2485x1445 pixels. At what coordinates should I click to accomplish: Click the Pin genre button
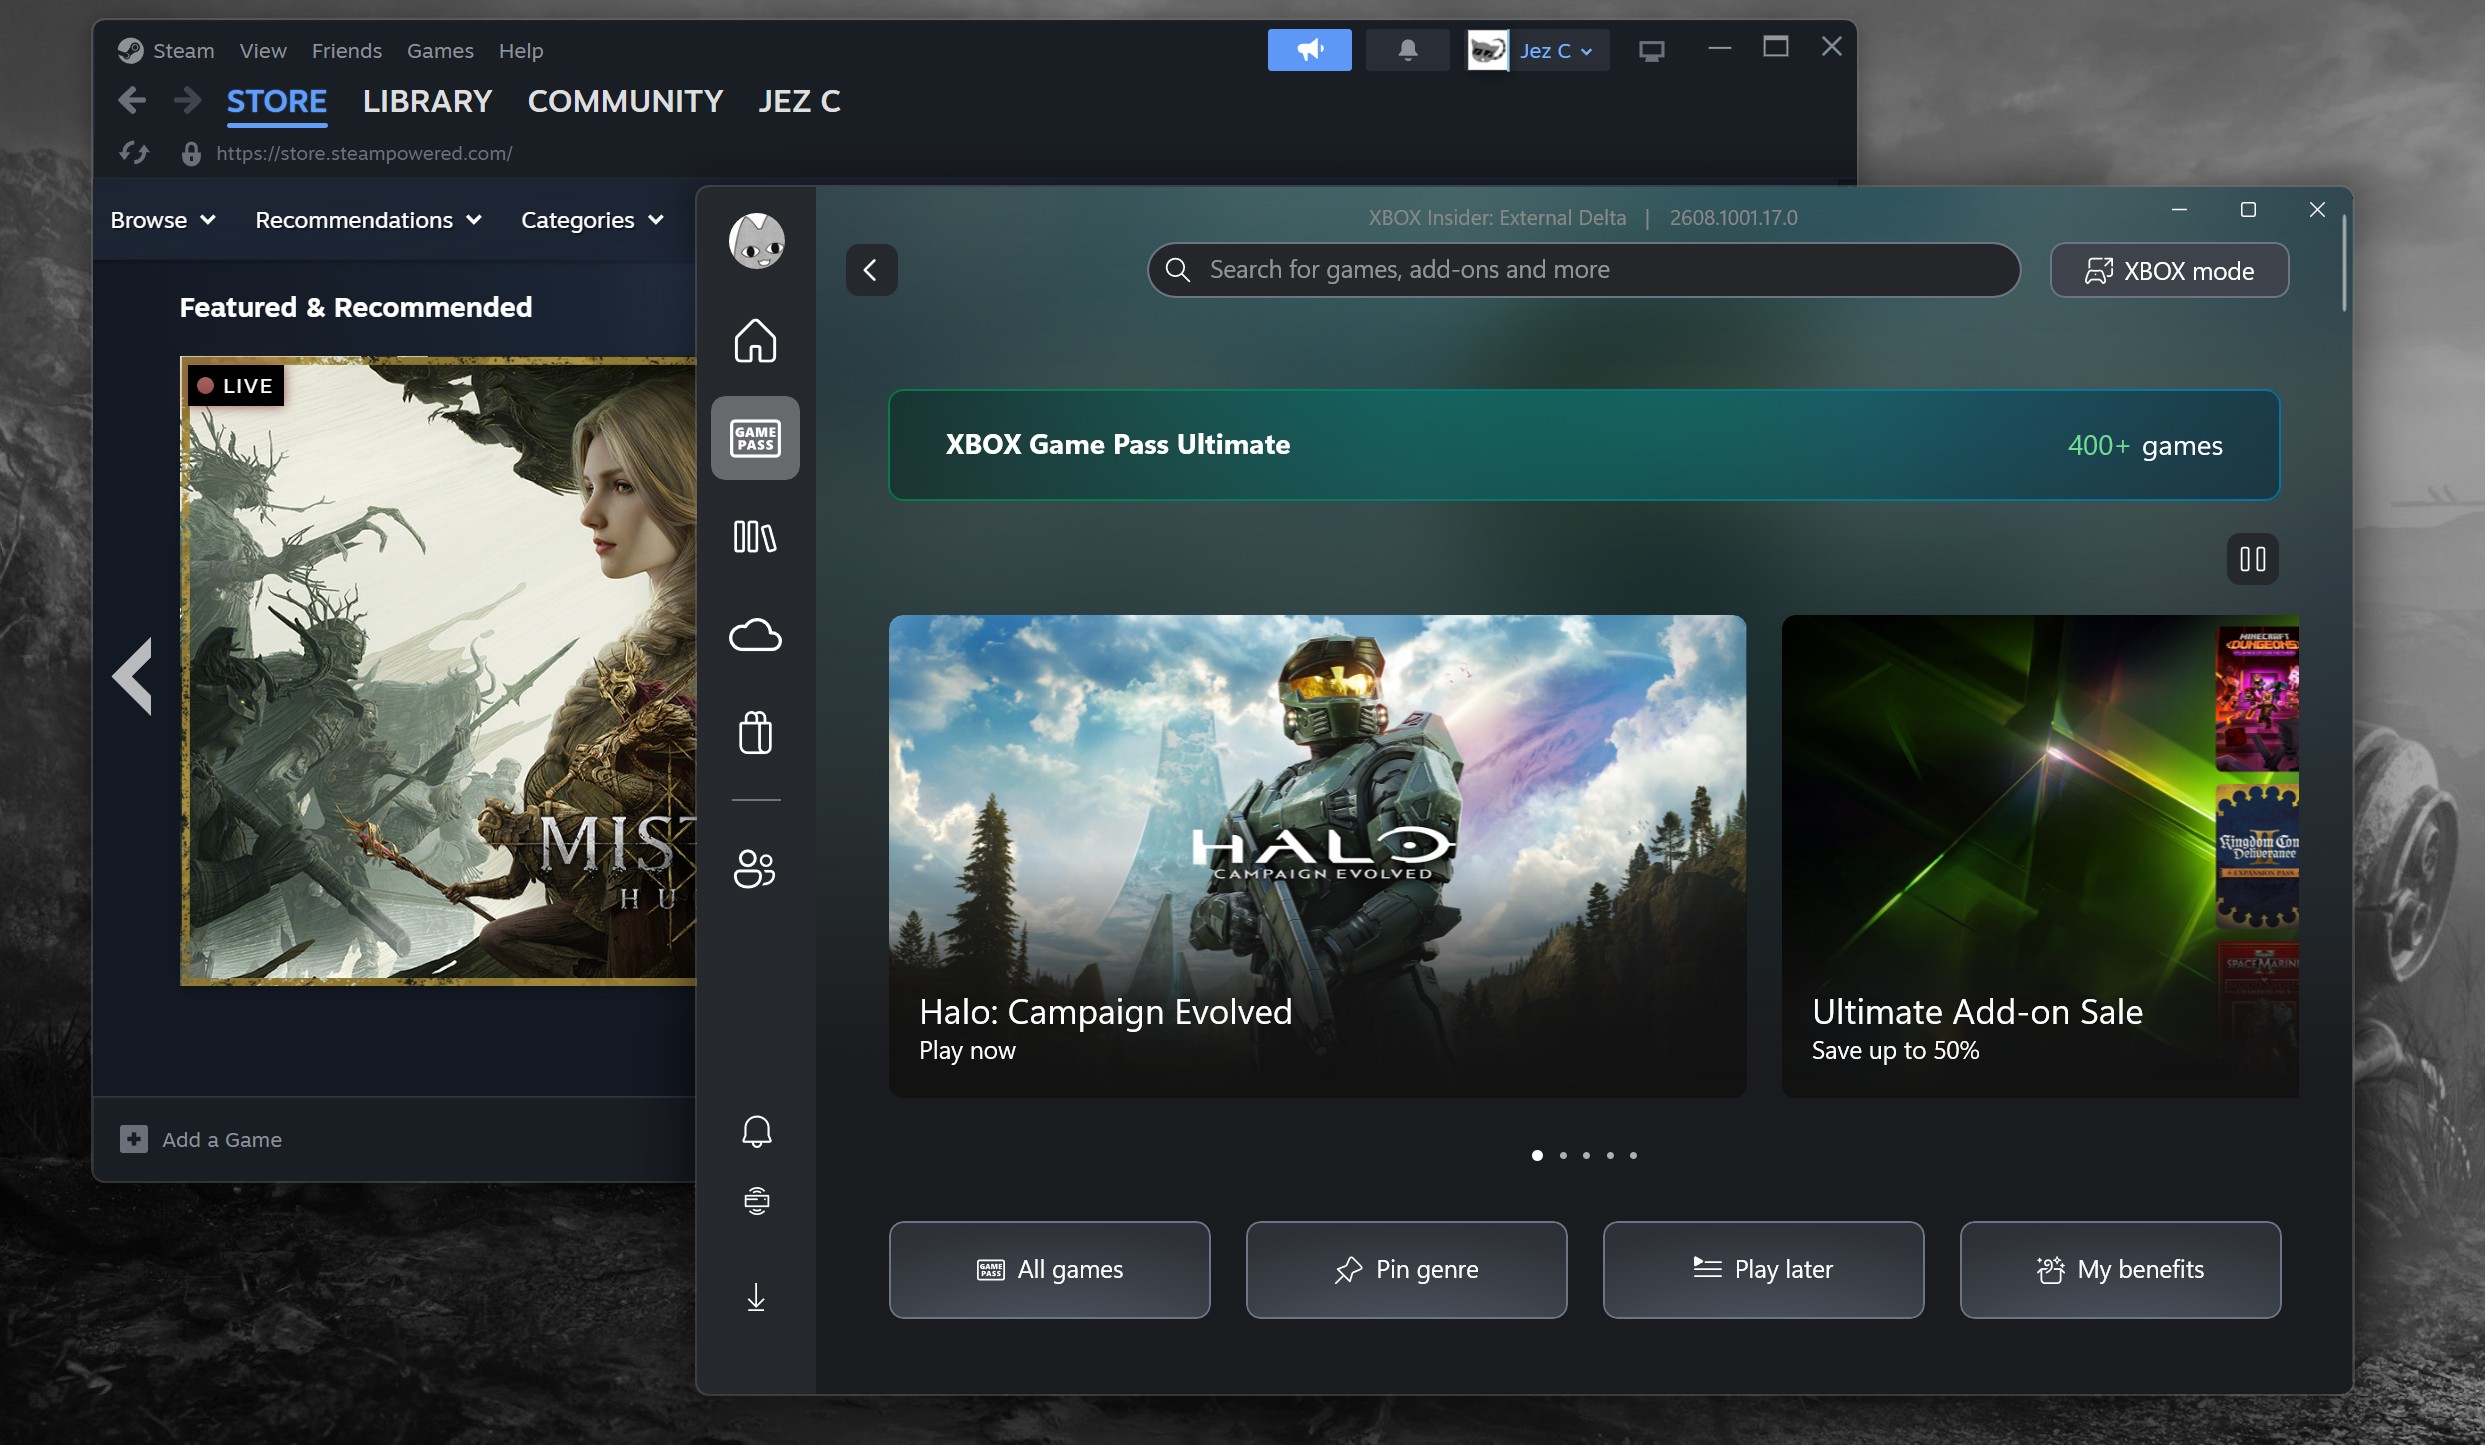(1406, 1269)
